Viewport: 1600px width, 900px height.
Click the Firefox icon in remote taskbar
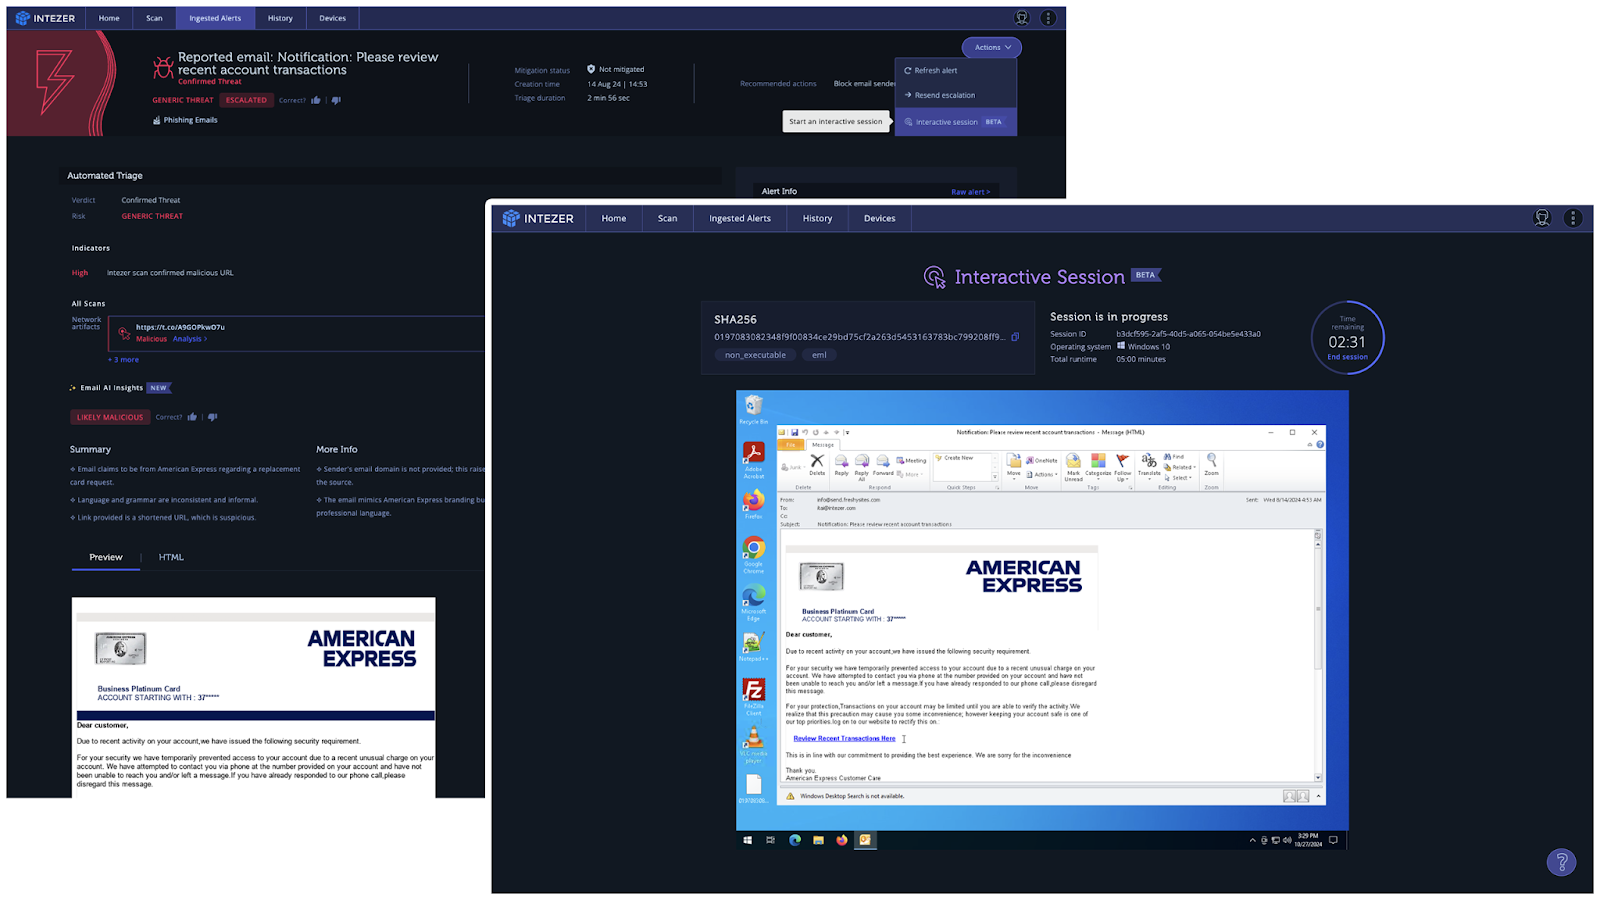(x=841, y=840)
